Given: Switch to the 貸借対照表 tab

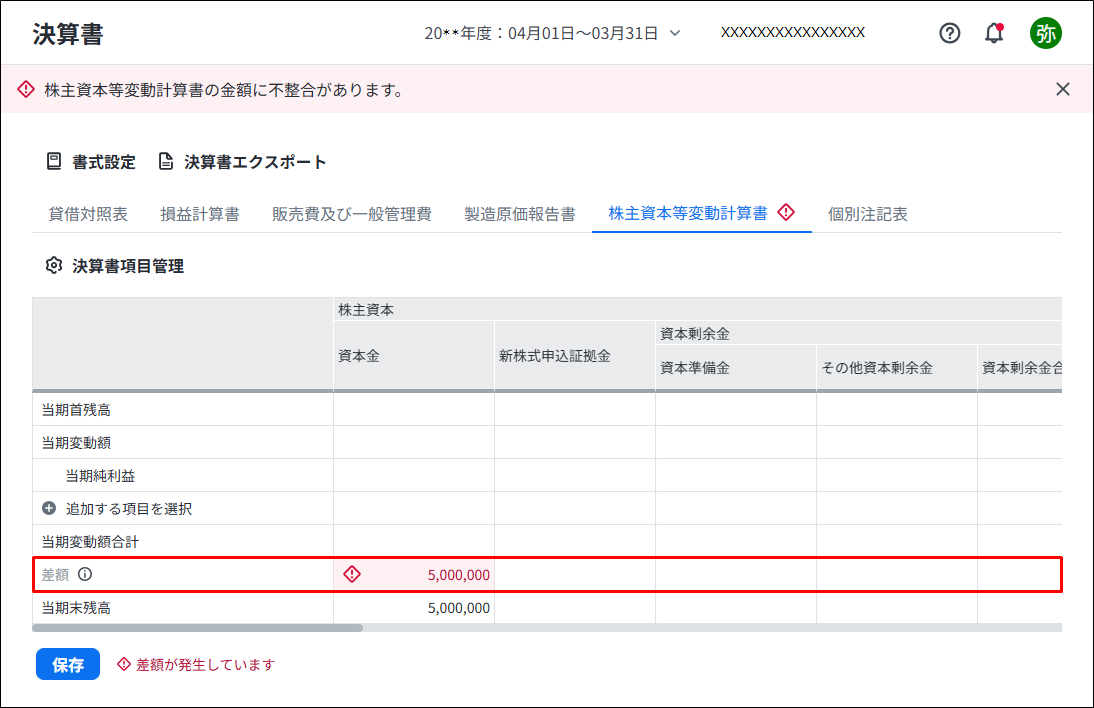Looking at the screenshot, I should 88,214.
